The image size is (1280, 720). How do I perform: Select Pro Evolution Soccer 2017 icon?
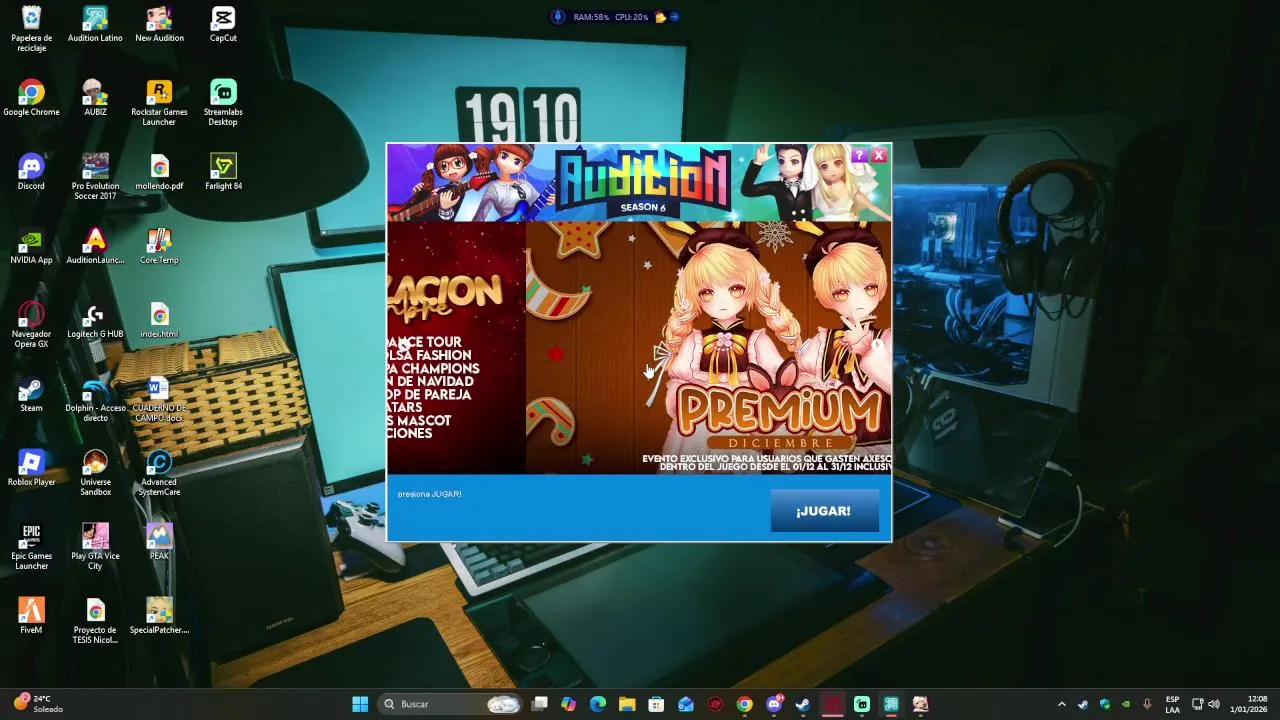coord(95,177)
